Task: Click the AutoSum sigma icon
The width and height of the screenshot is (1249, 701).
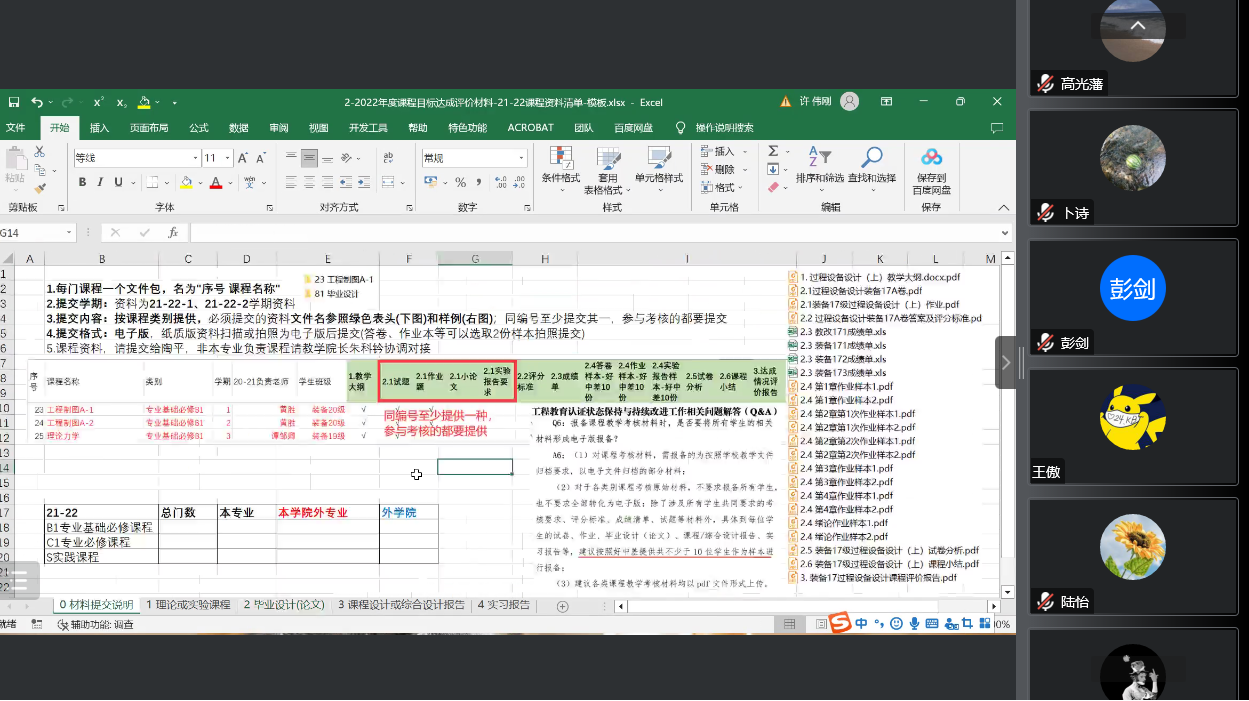Action: pyautogui.click(x=773, y=151)
